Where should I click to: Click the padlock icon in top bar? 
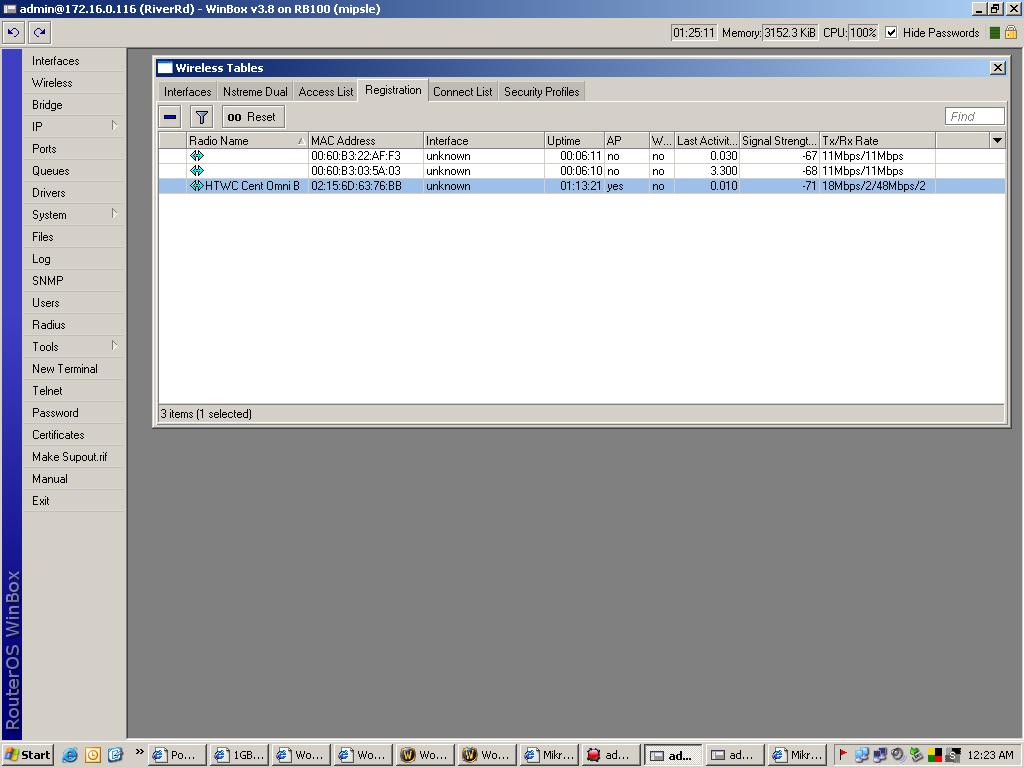tap(1010, 32)
